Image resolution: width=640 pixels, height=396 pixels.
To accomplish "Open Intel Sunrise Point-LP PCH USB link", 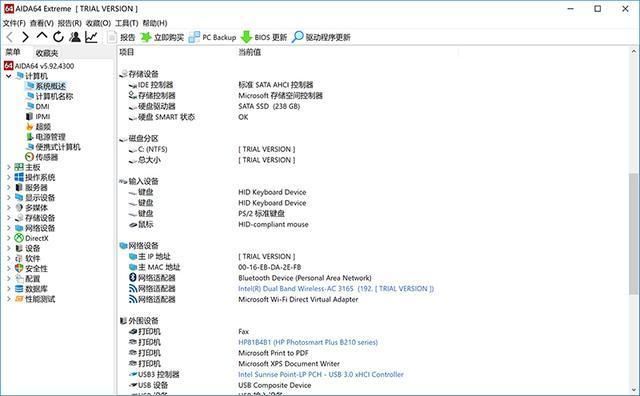I will pos(321,374).
